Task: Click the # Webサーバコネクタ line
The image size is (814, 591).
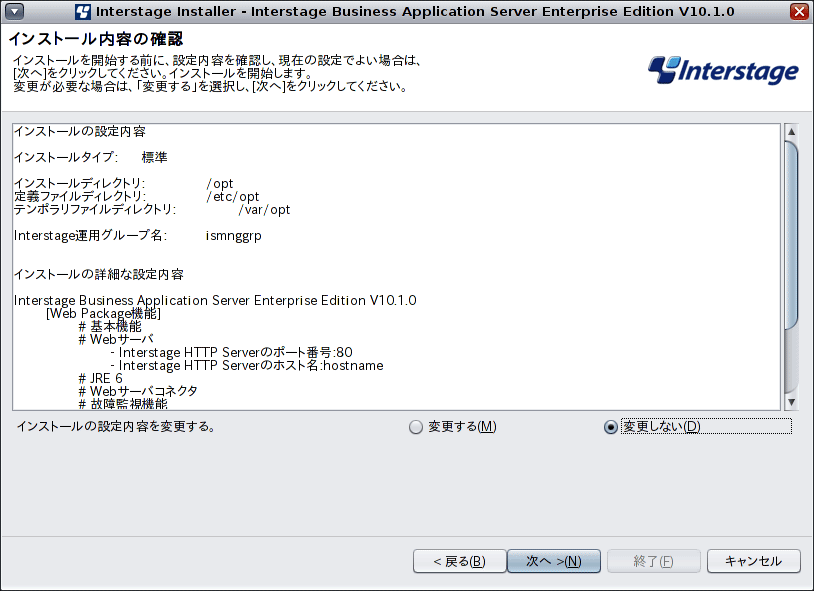Action: pyautogui.click(x=138, y=391)
